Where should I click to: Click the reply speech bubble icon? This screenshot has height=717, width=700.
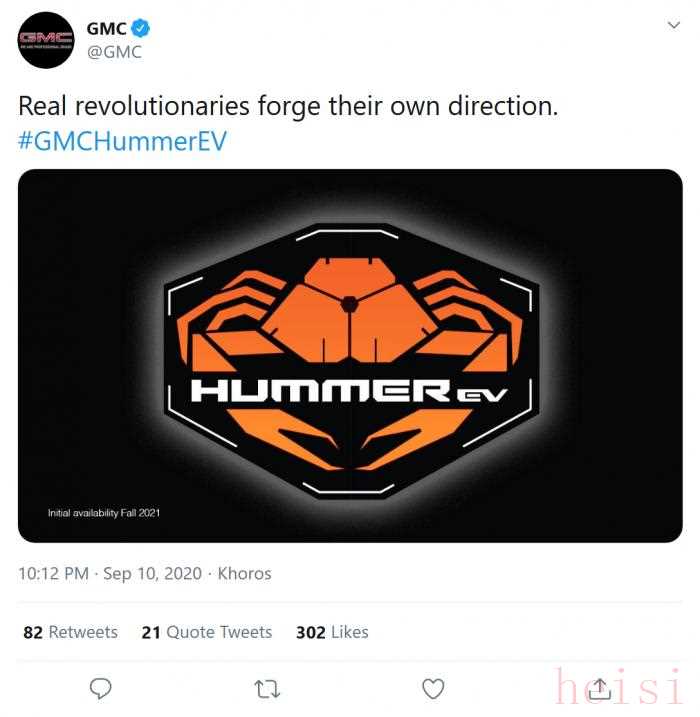[100, 689]
